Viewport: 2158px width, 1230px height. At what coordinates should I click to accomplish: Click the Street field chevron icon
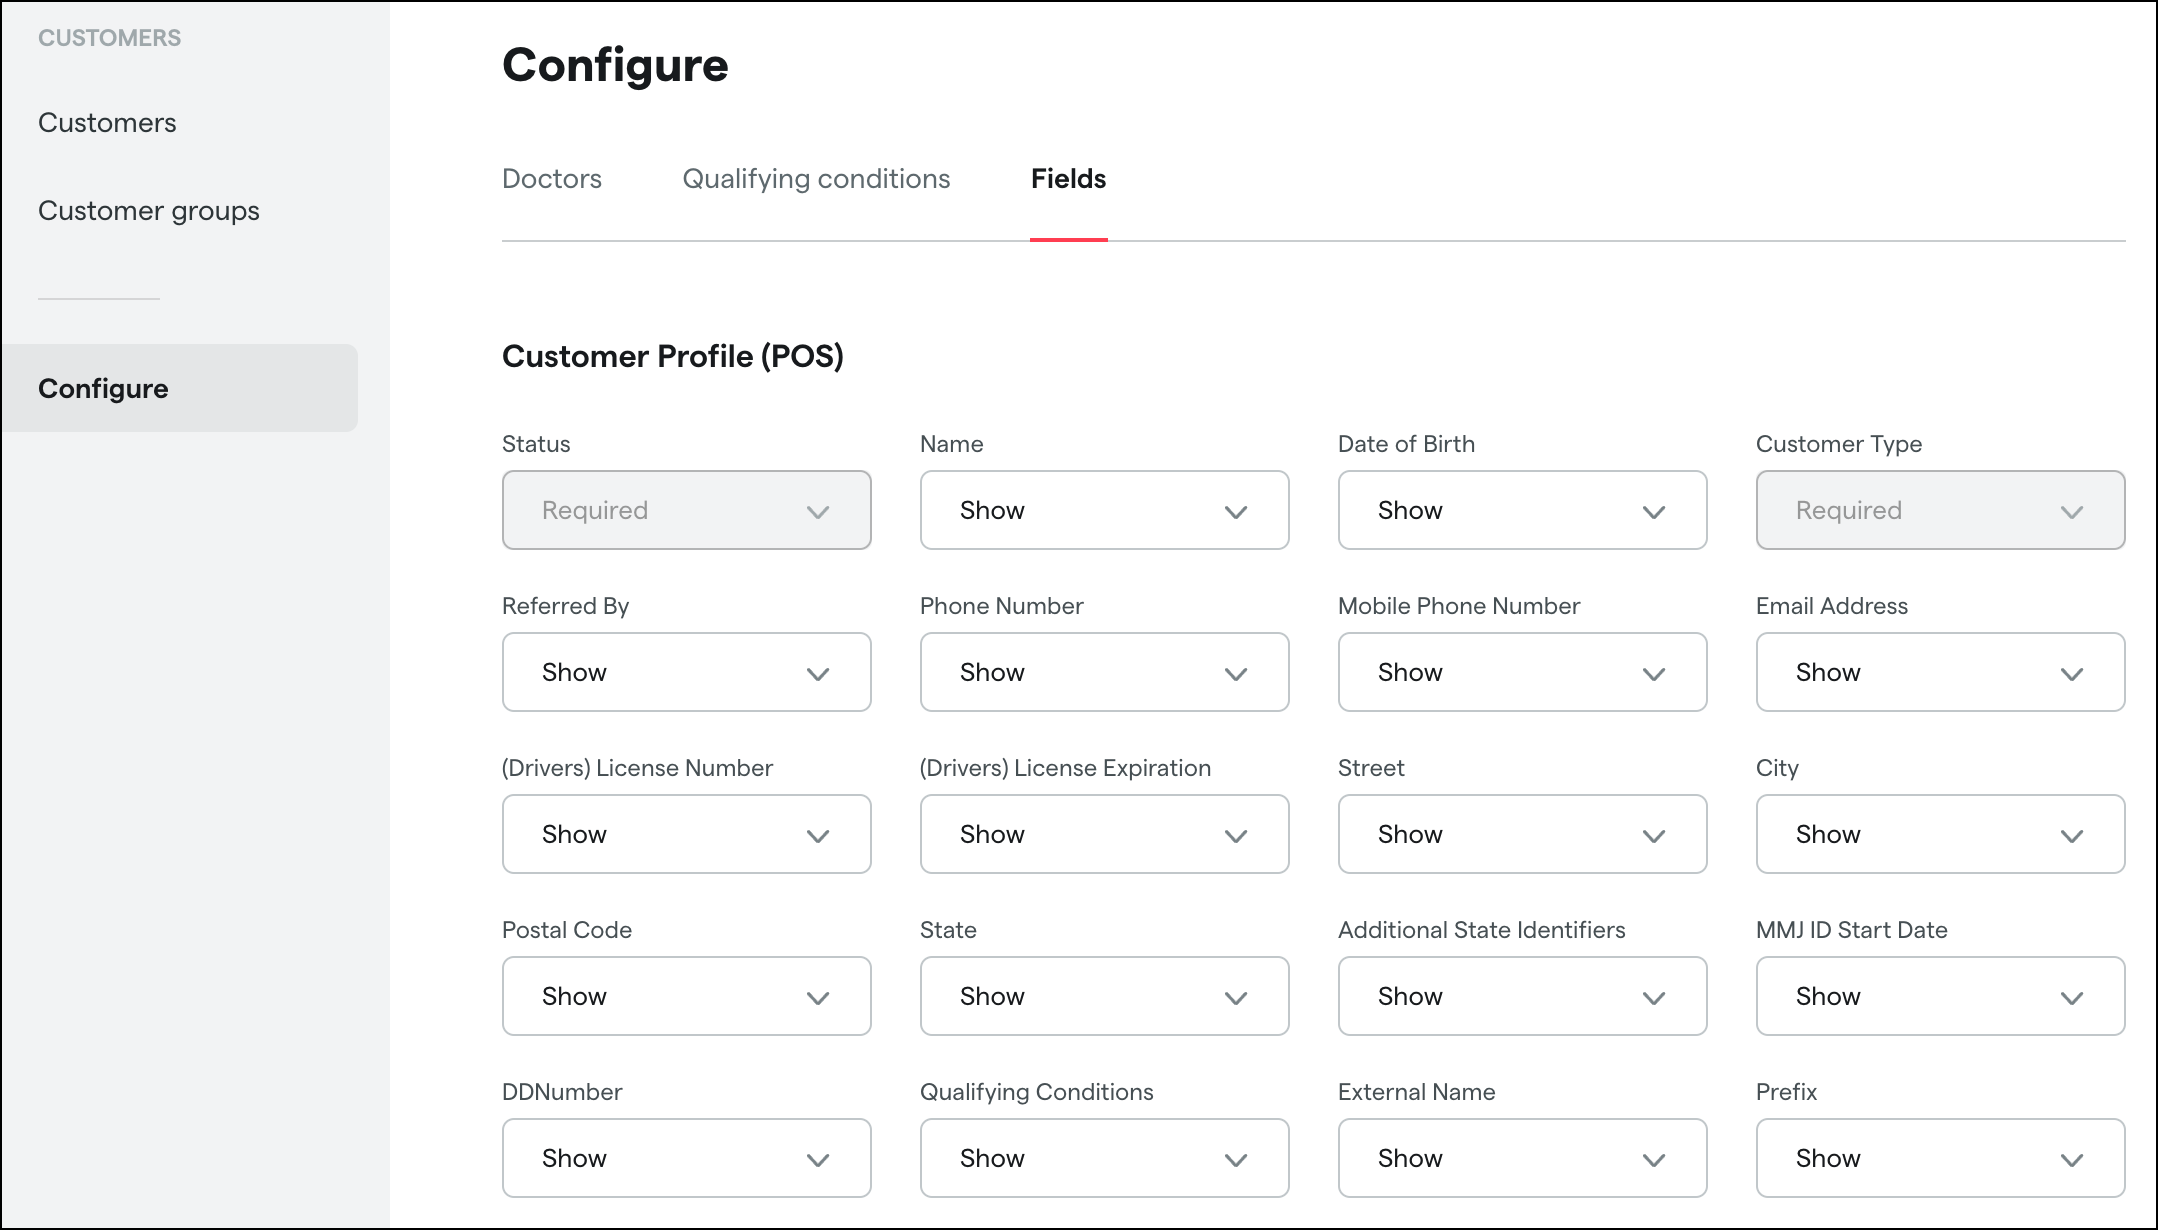click(x=1654, y=836)
